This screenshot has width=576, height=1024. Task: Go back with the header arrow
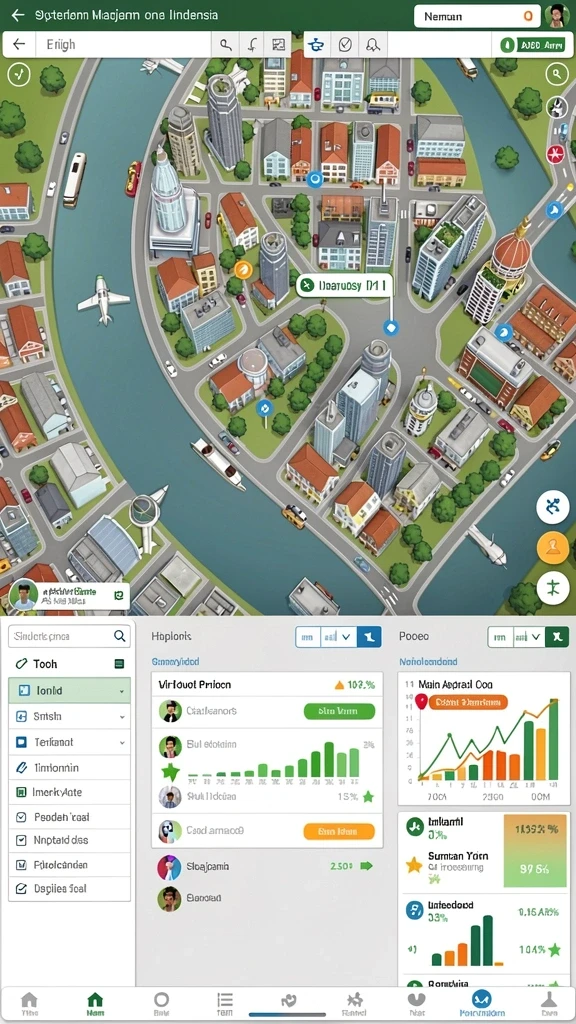[18, 14]
